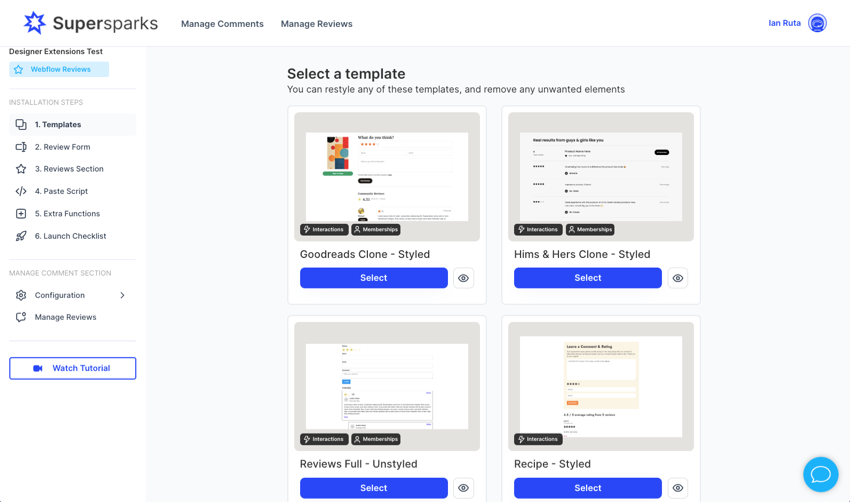Viewport: 850px width, 502px height.
Task: Click 'Goodreads Clone - Styled' title text
Action: (365, 254)
